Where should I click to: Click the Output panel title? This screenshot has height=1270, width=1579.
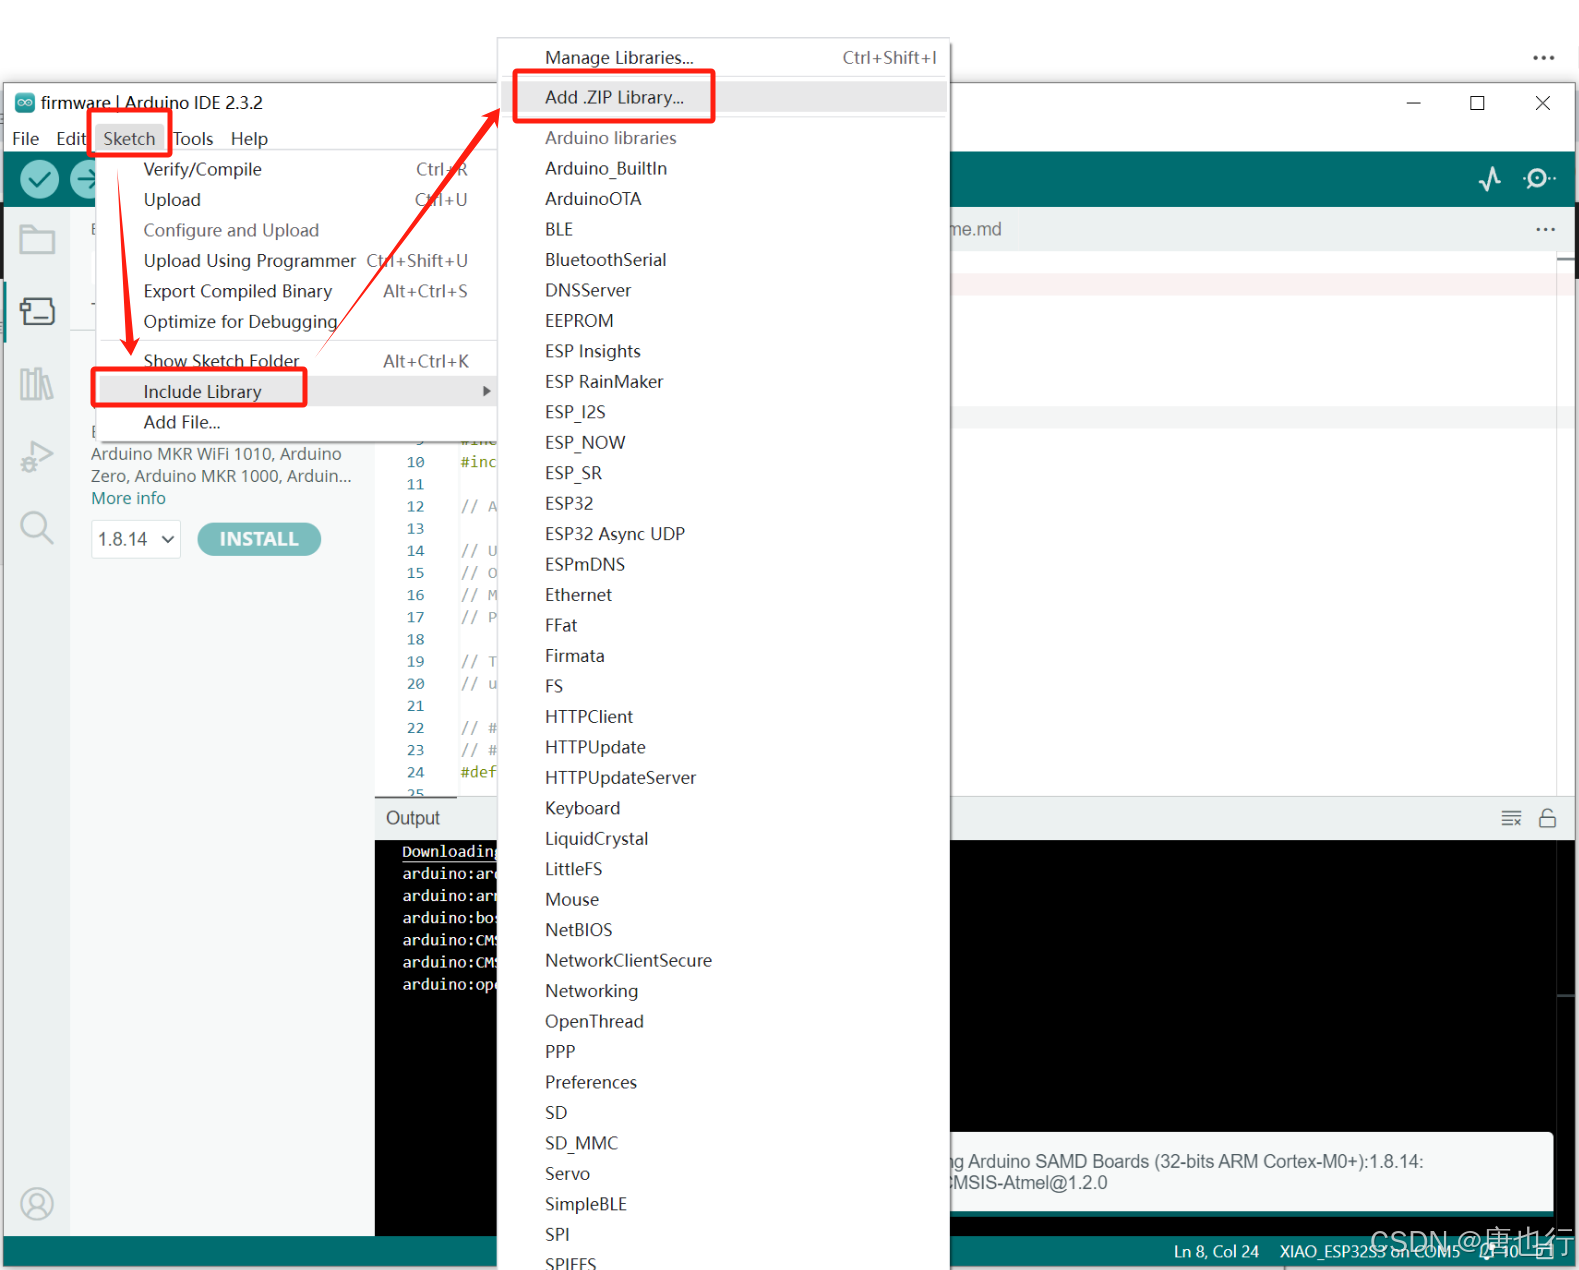coord(413,818)
